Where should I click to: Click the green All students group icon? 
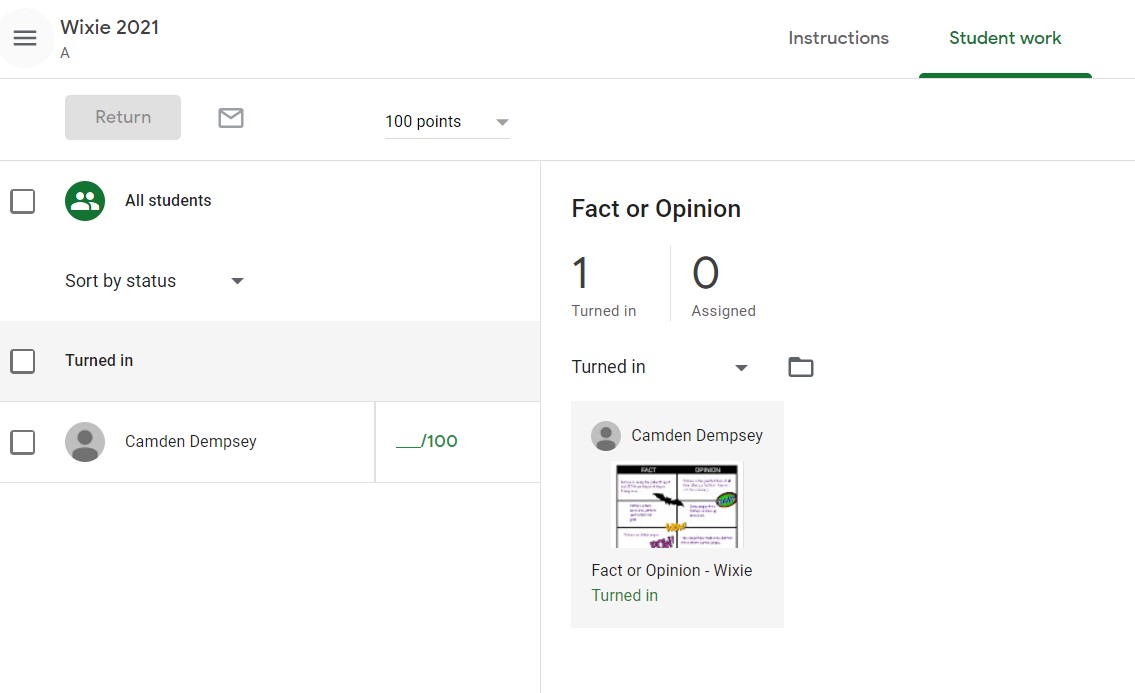tap(85, 201)
